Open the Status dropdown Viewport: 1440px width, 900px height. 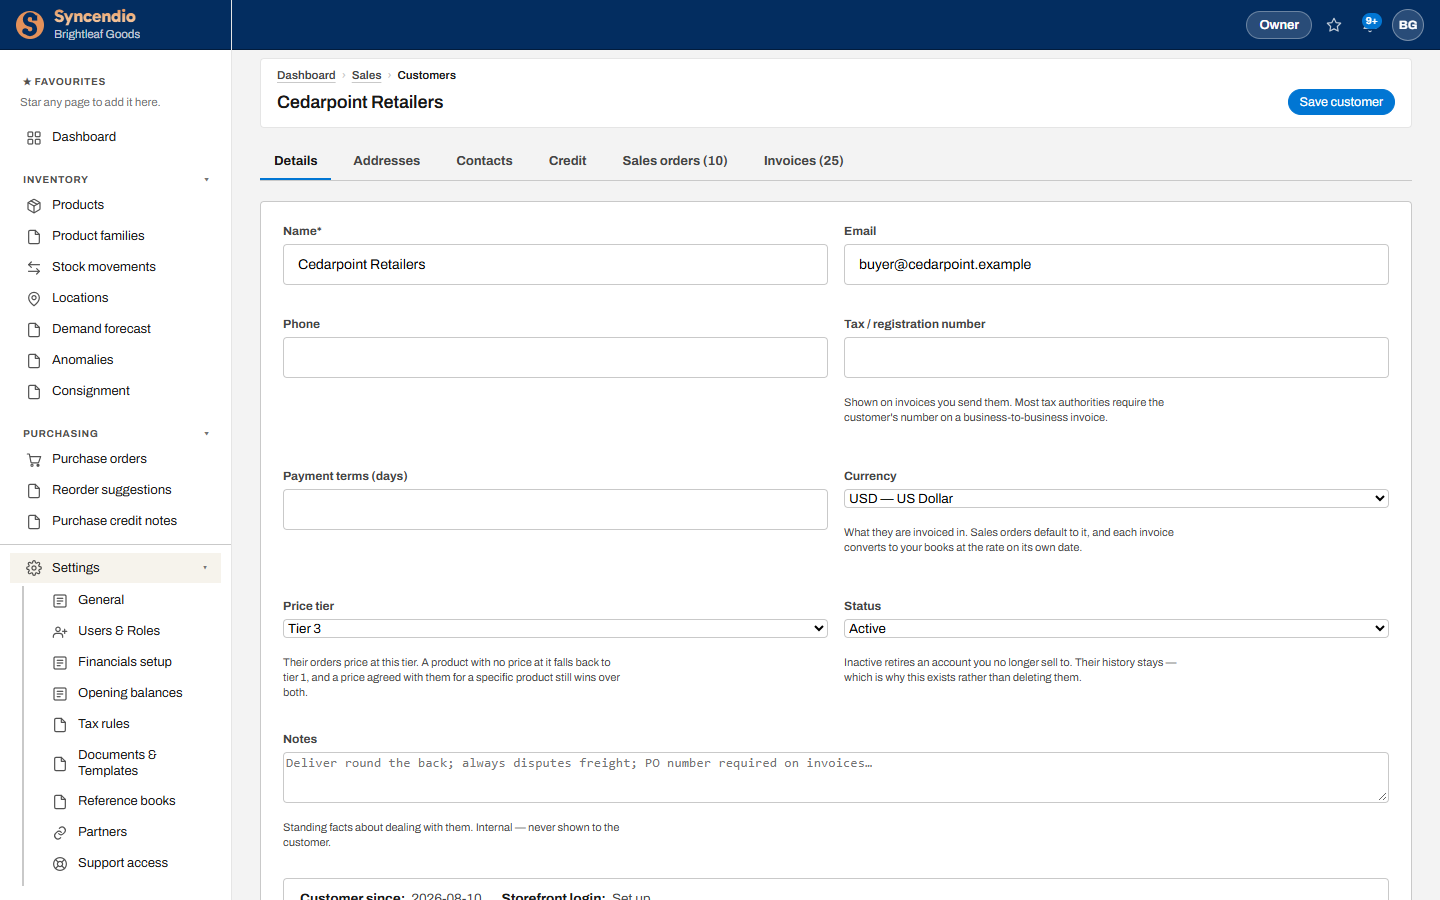pyautogui.click(x=1116, y=628)
